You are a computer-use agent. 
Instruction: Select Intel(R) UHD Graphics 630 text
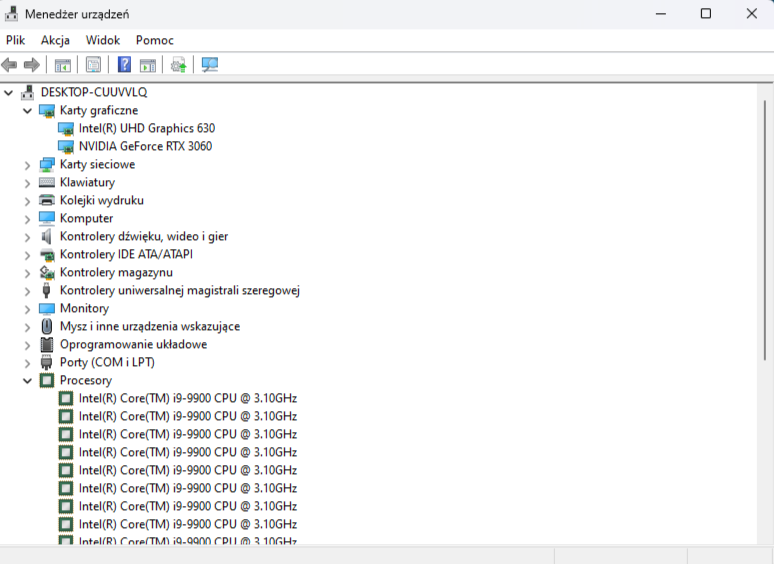[x=147, y=128]
